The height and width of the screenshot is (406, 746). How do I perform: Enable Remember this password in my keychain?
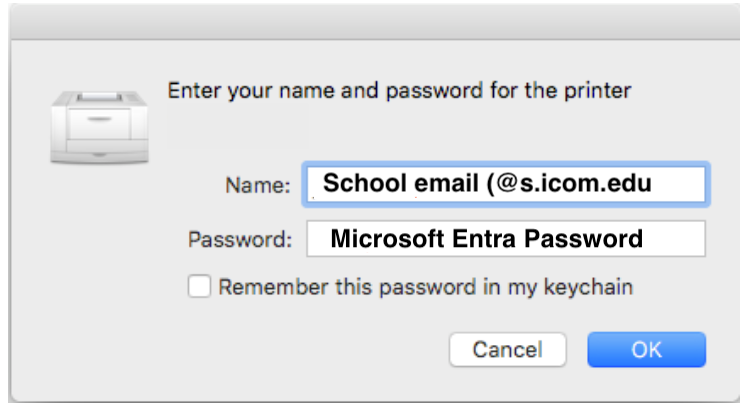click(x=200, y=287)
